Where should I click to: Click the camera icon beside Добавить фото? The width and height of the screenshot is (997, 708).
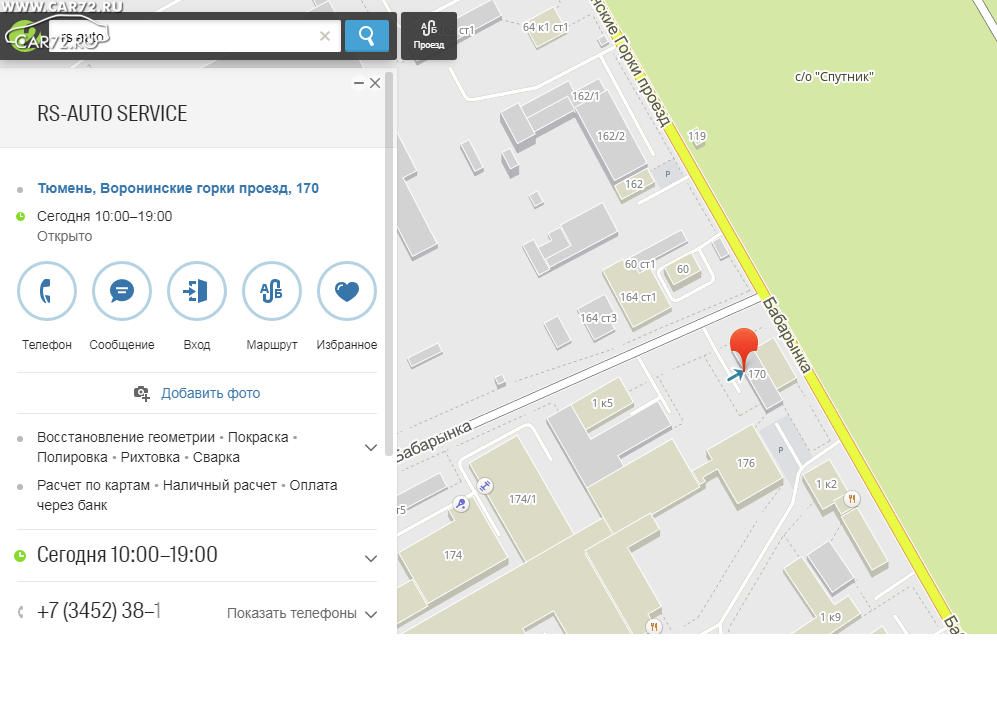142,393
